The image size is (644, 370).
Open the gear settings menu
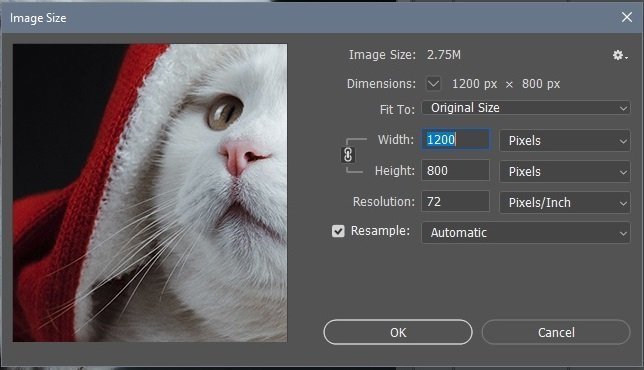(x=620, y=55)
